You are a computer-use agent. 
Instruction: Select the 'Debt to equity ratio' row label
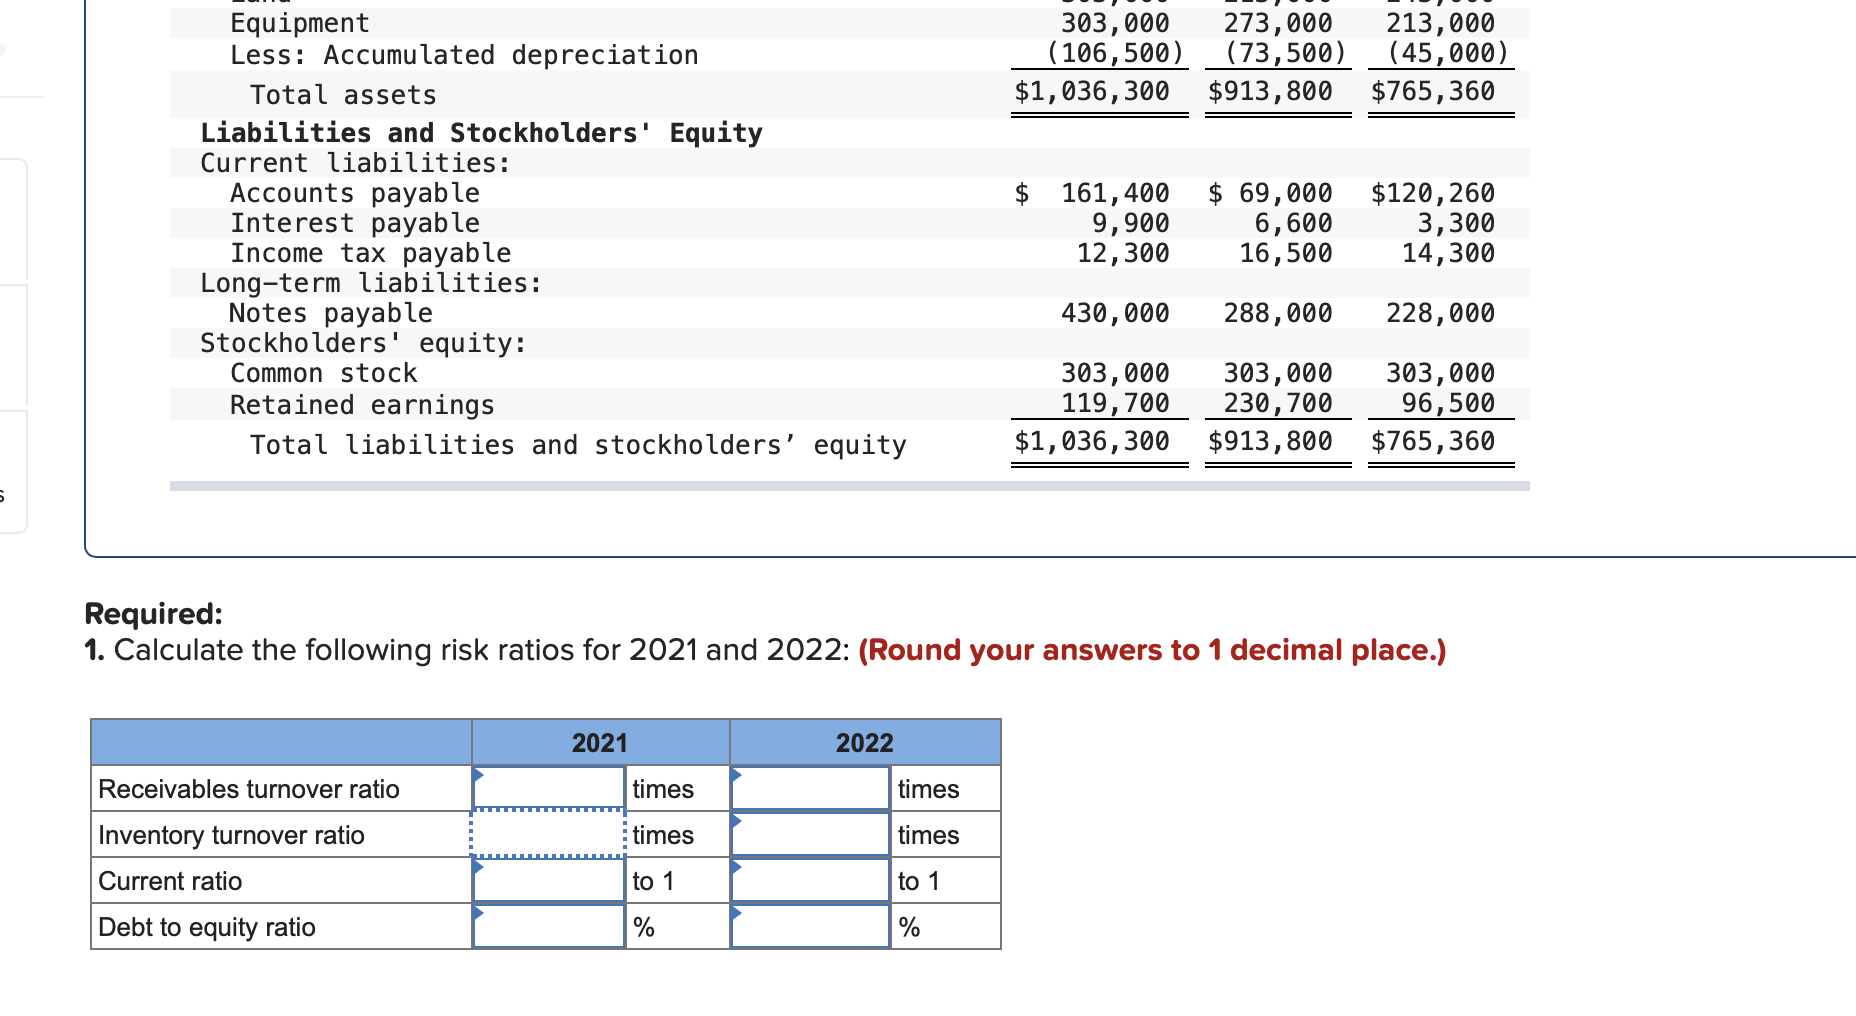coord(207,927)
